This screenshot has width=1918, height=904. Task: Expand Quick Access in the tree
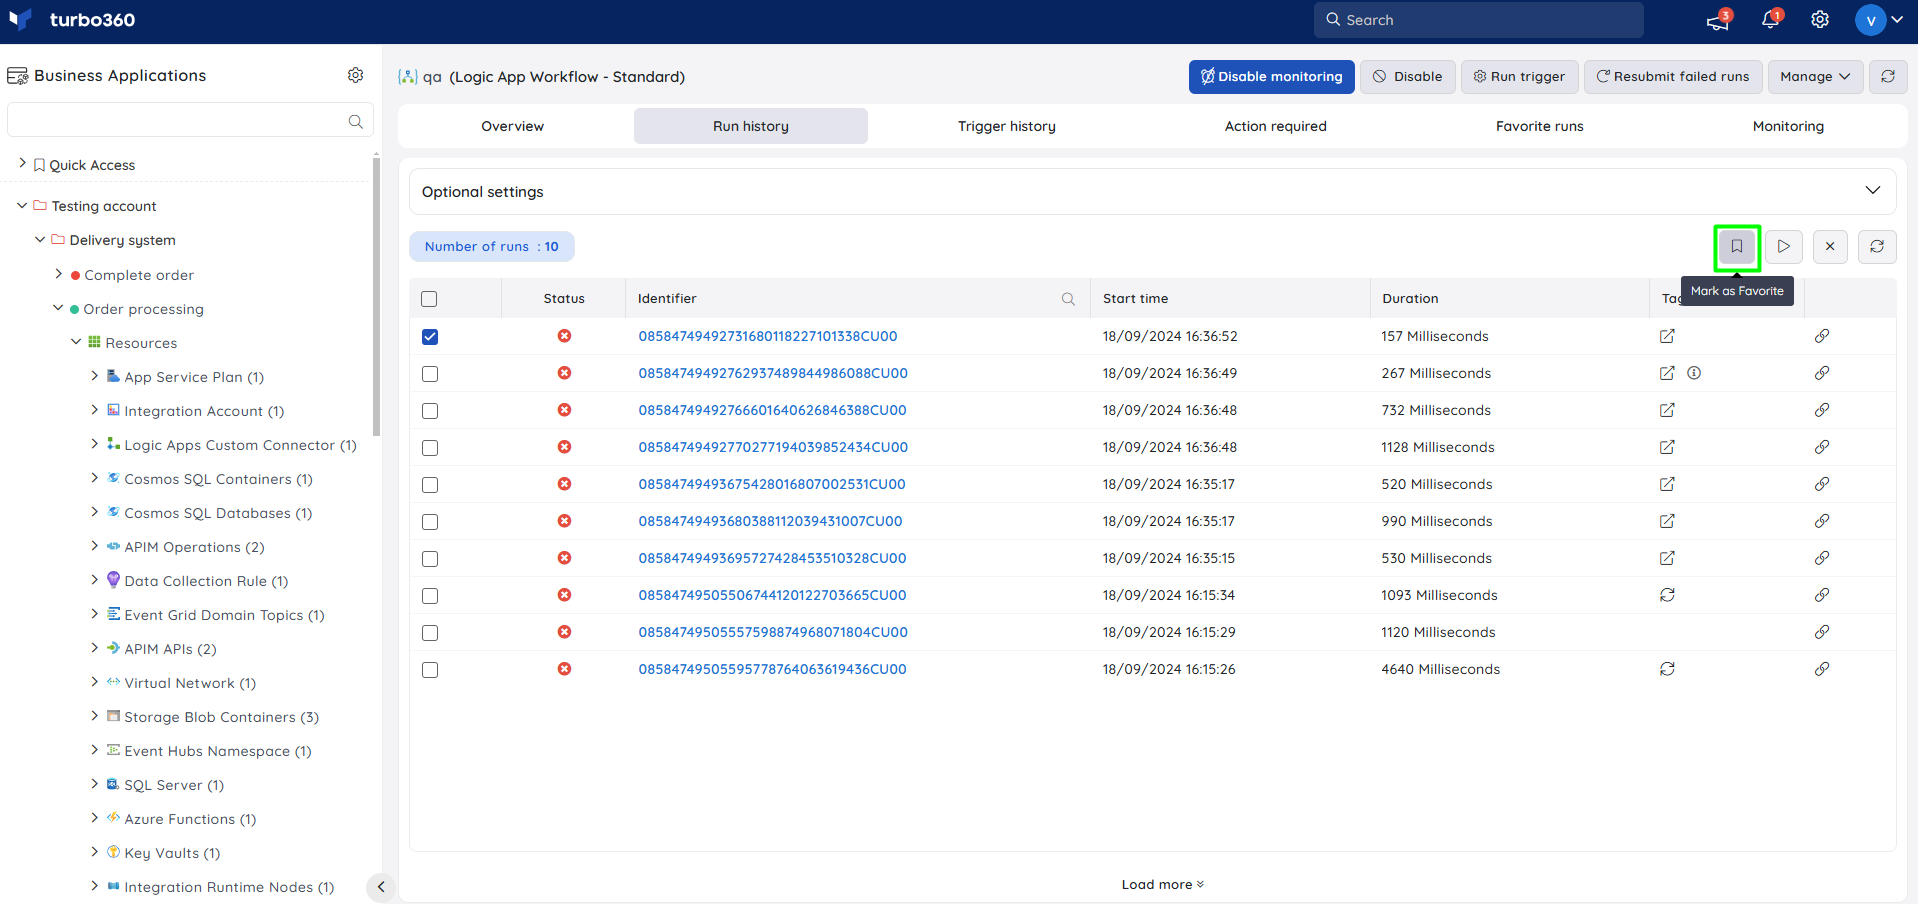click(23, 163)
